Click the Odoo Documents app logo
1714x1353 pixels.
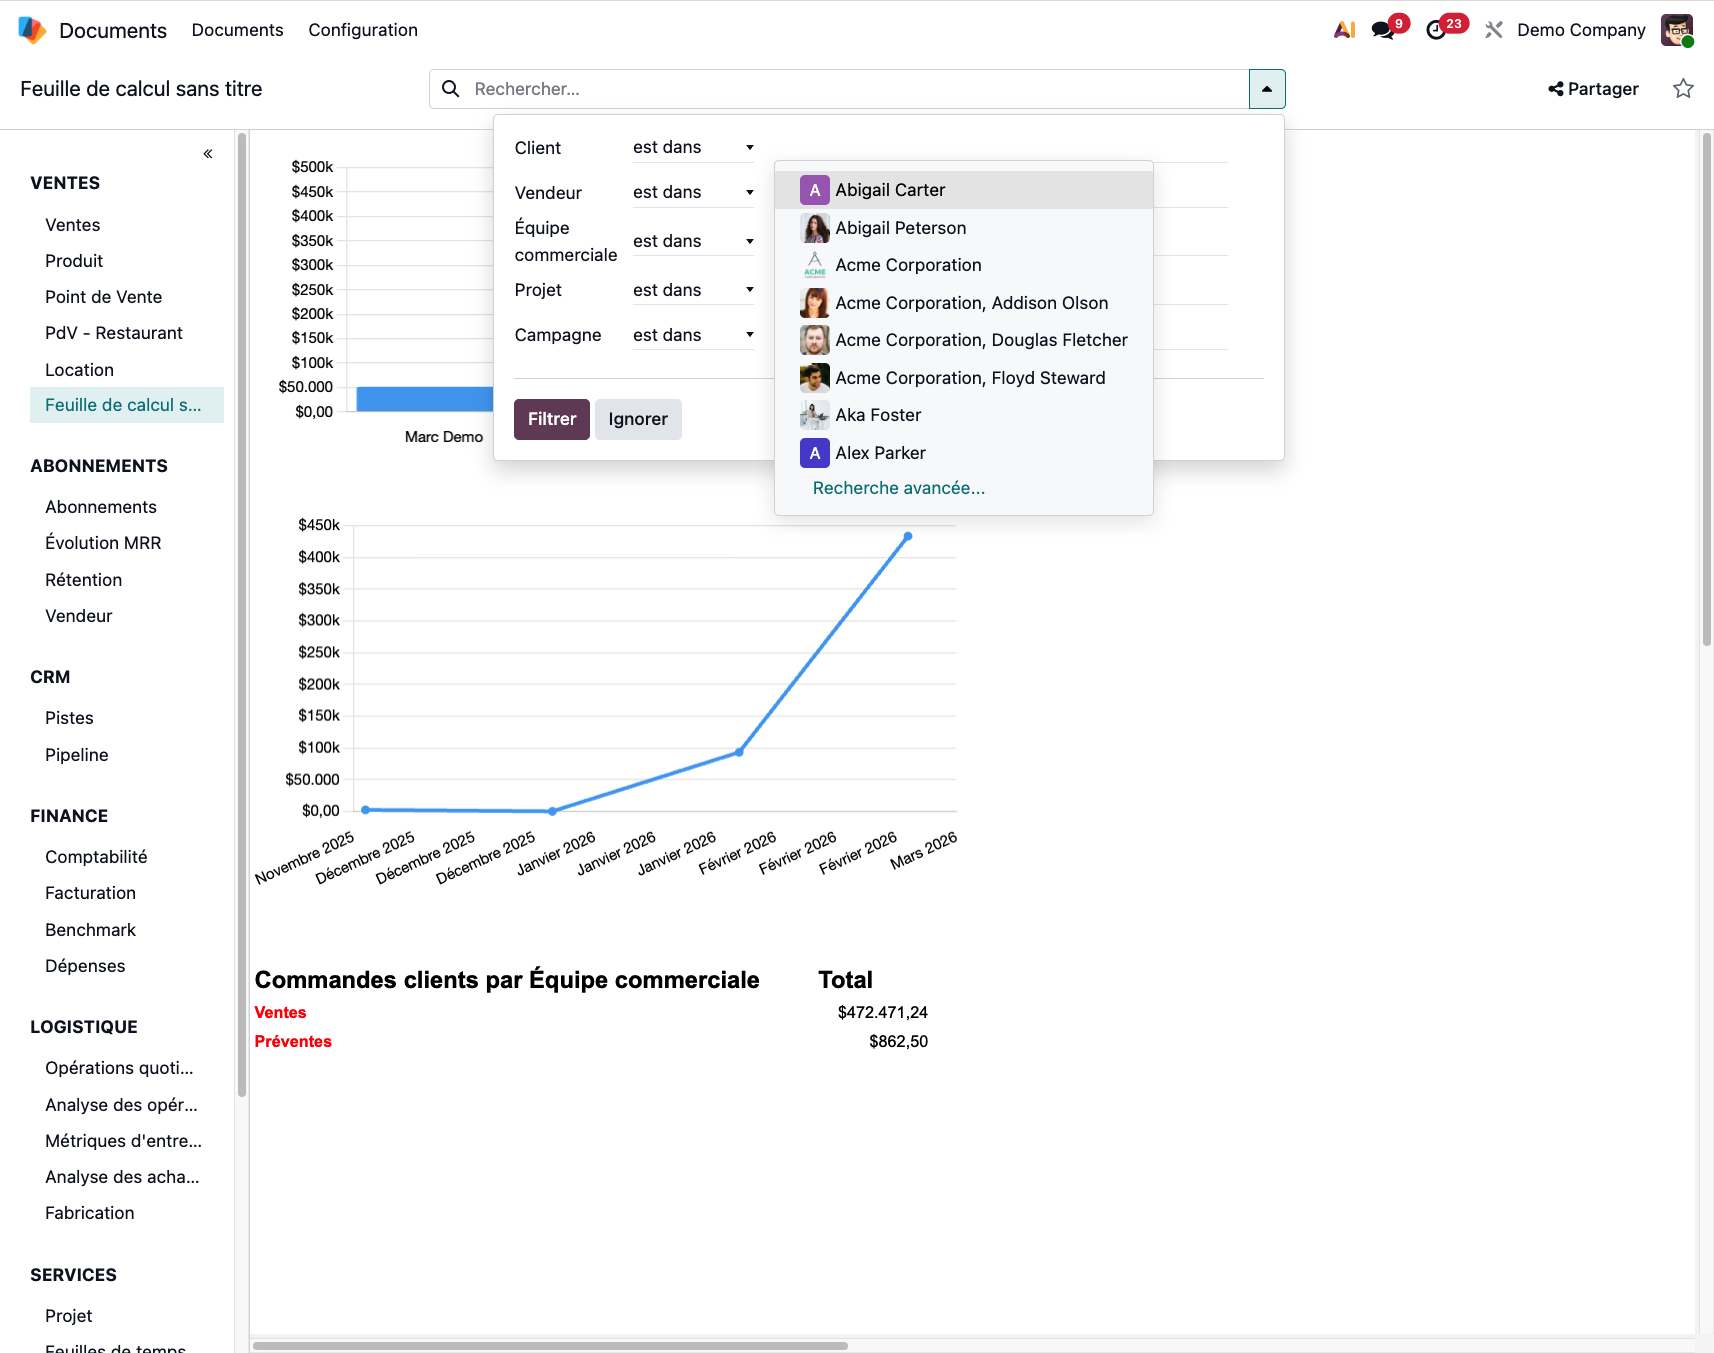tap(32, 30)
